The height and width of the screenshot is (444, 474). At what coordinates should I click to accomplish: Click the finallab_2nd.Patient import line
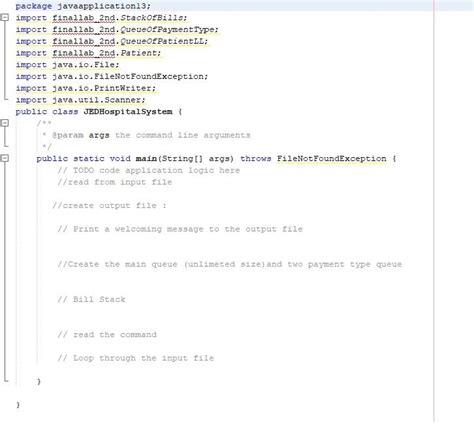click(88, 53)
